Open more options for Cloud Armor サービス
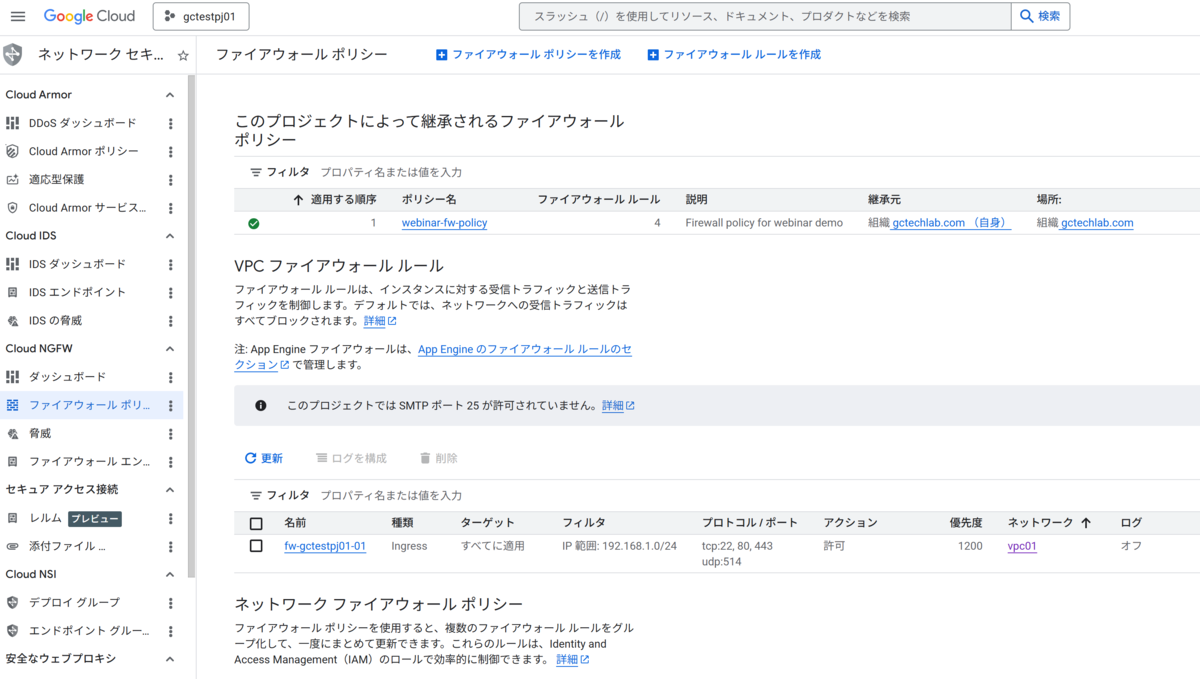The height and width of the screenshot is (679, 1200). tap(170, 208)
